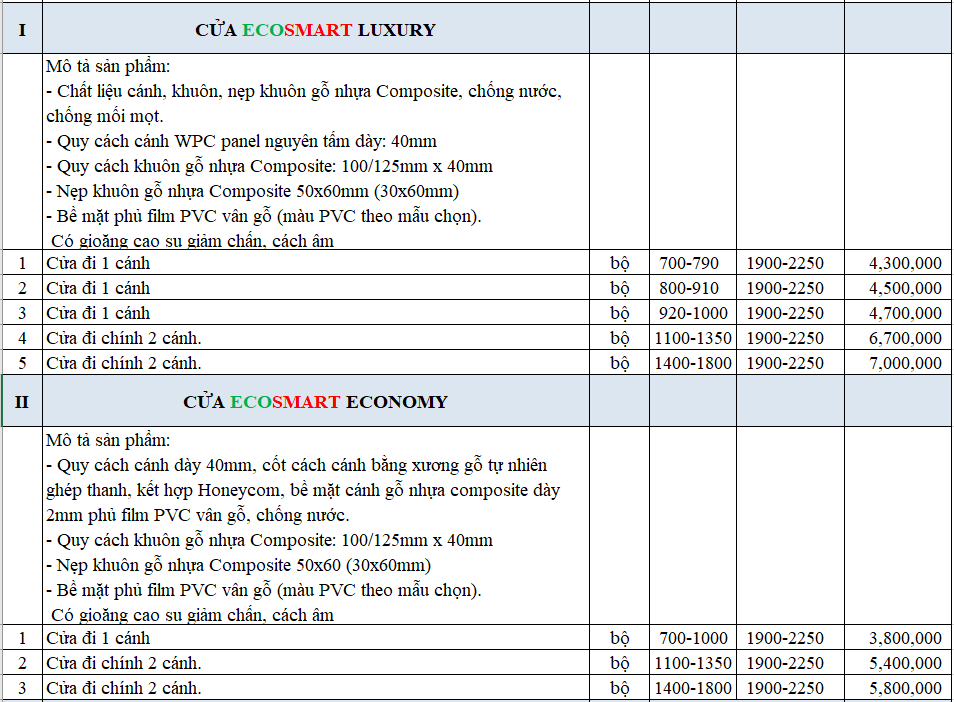Select unit 'bộ' in the 800-910 row

pos(619,288)
